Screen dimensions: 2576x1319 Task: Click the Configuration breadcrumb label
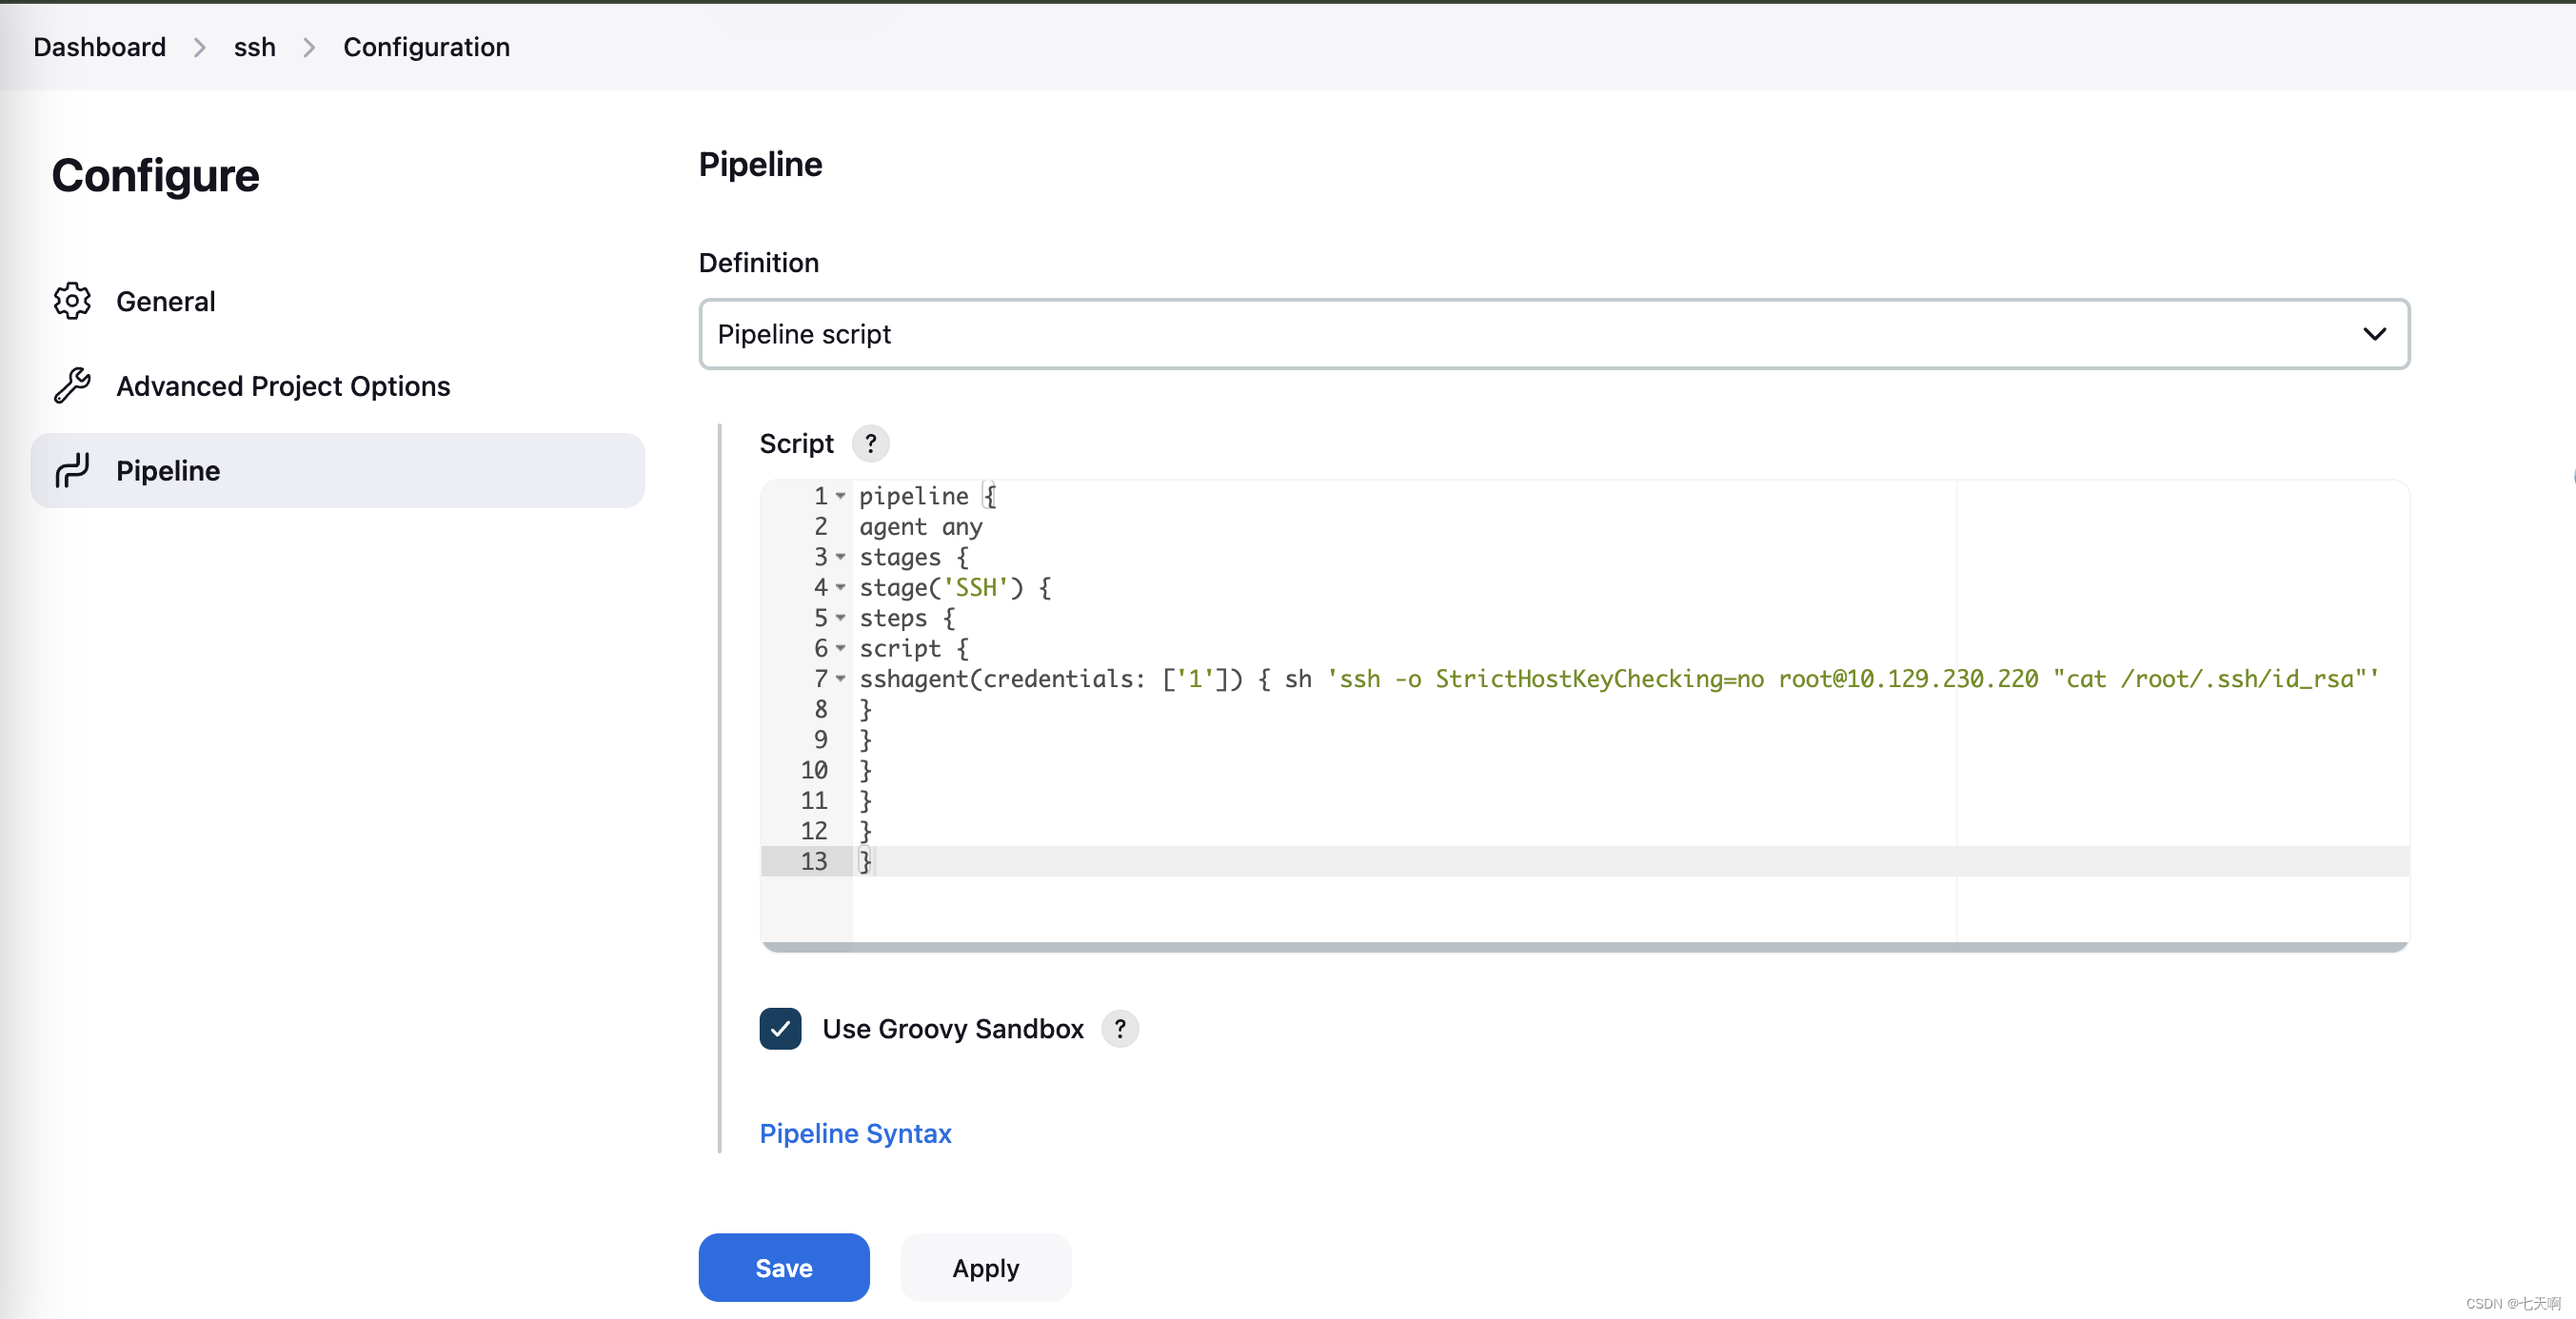coord(427,46)
